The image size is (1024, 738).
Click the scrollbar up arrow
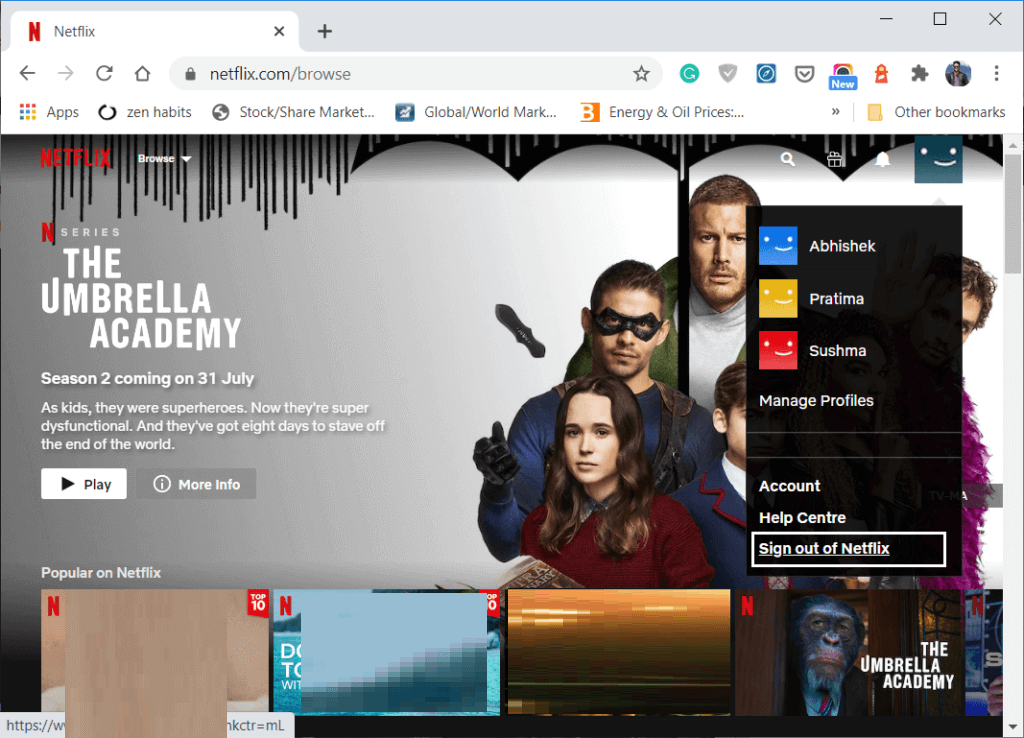coord(1013,145)
